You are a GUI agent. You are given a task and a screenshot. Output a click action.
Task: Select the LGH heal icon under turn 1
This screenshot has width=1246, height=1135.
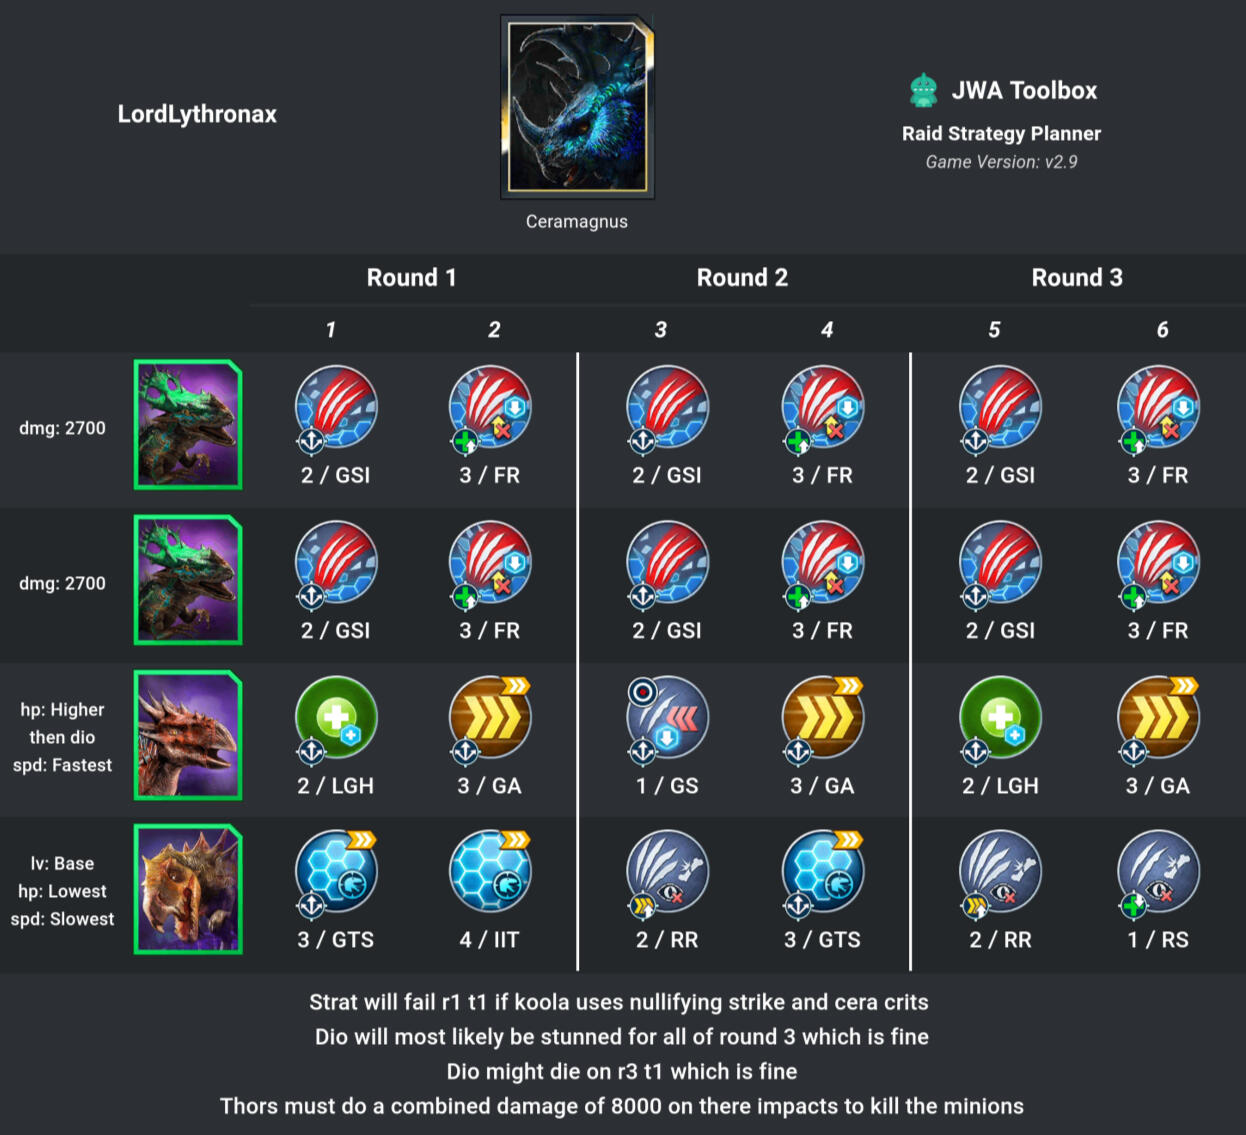click(336, 718)
